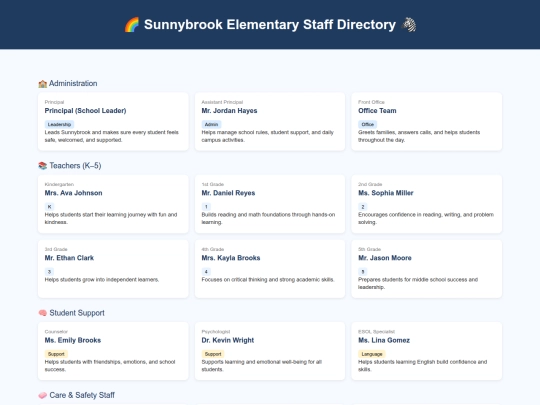Image resolution: width=540 pixels, height=405 pixels.
Task: Click the Front Office role label
Action: point(371,102)
